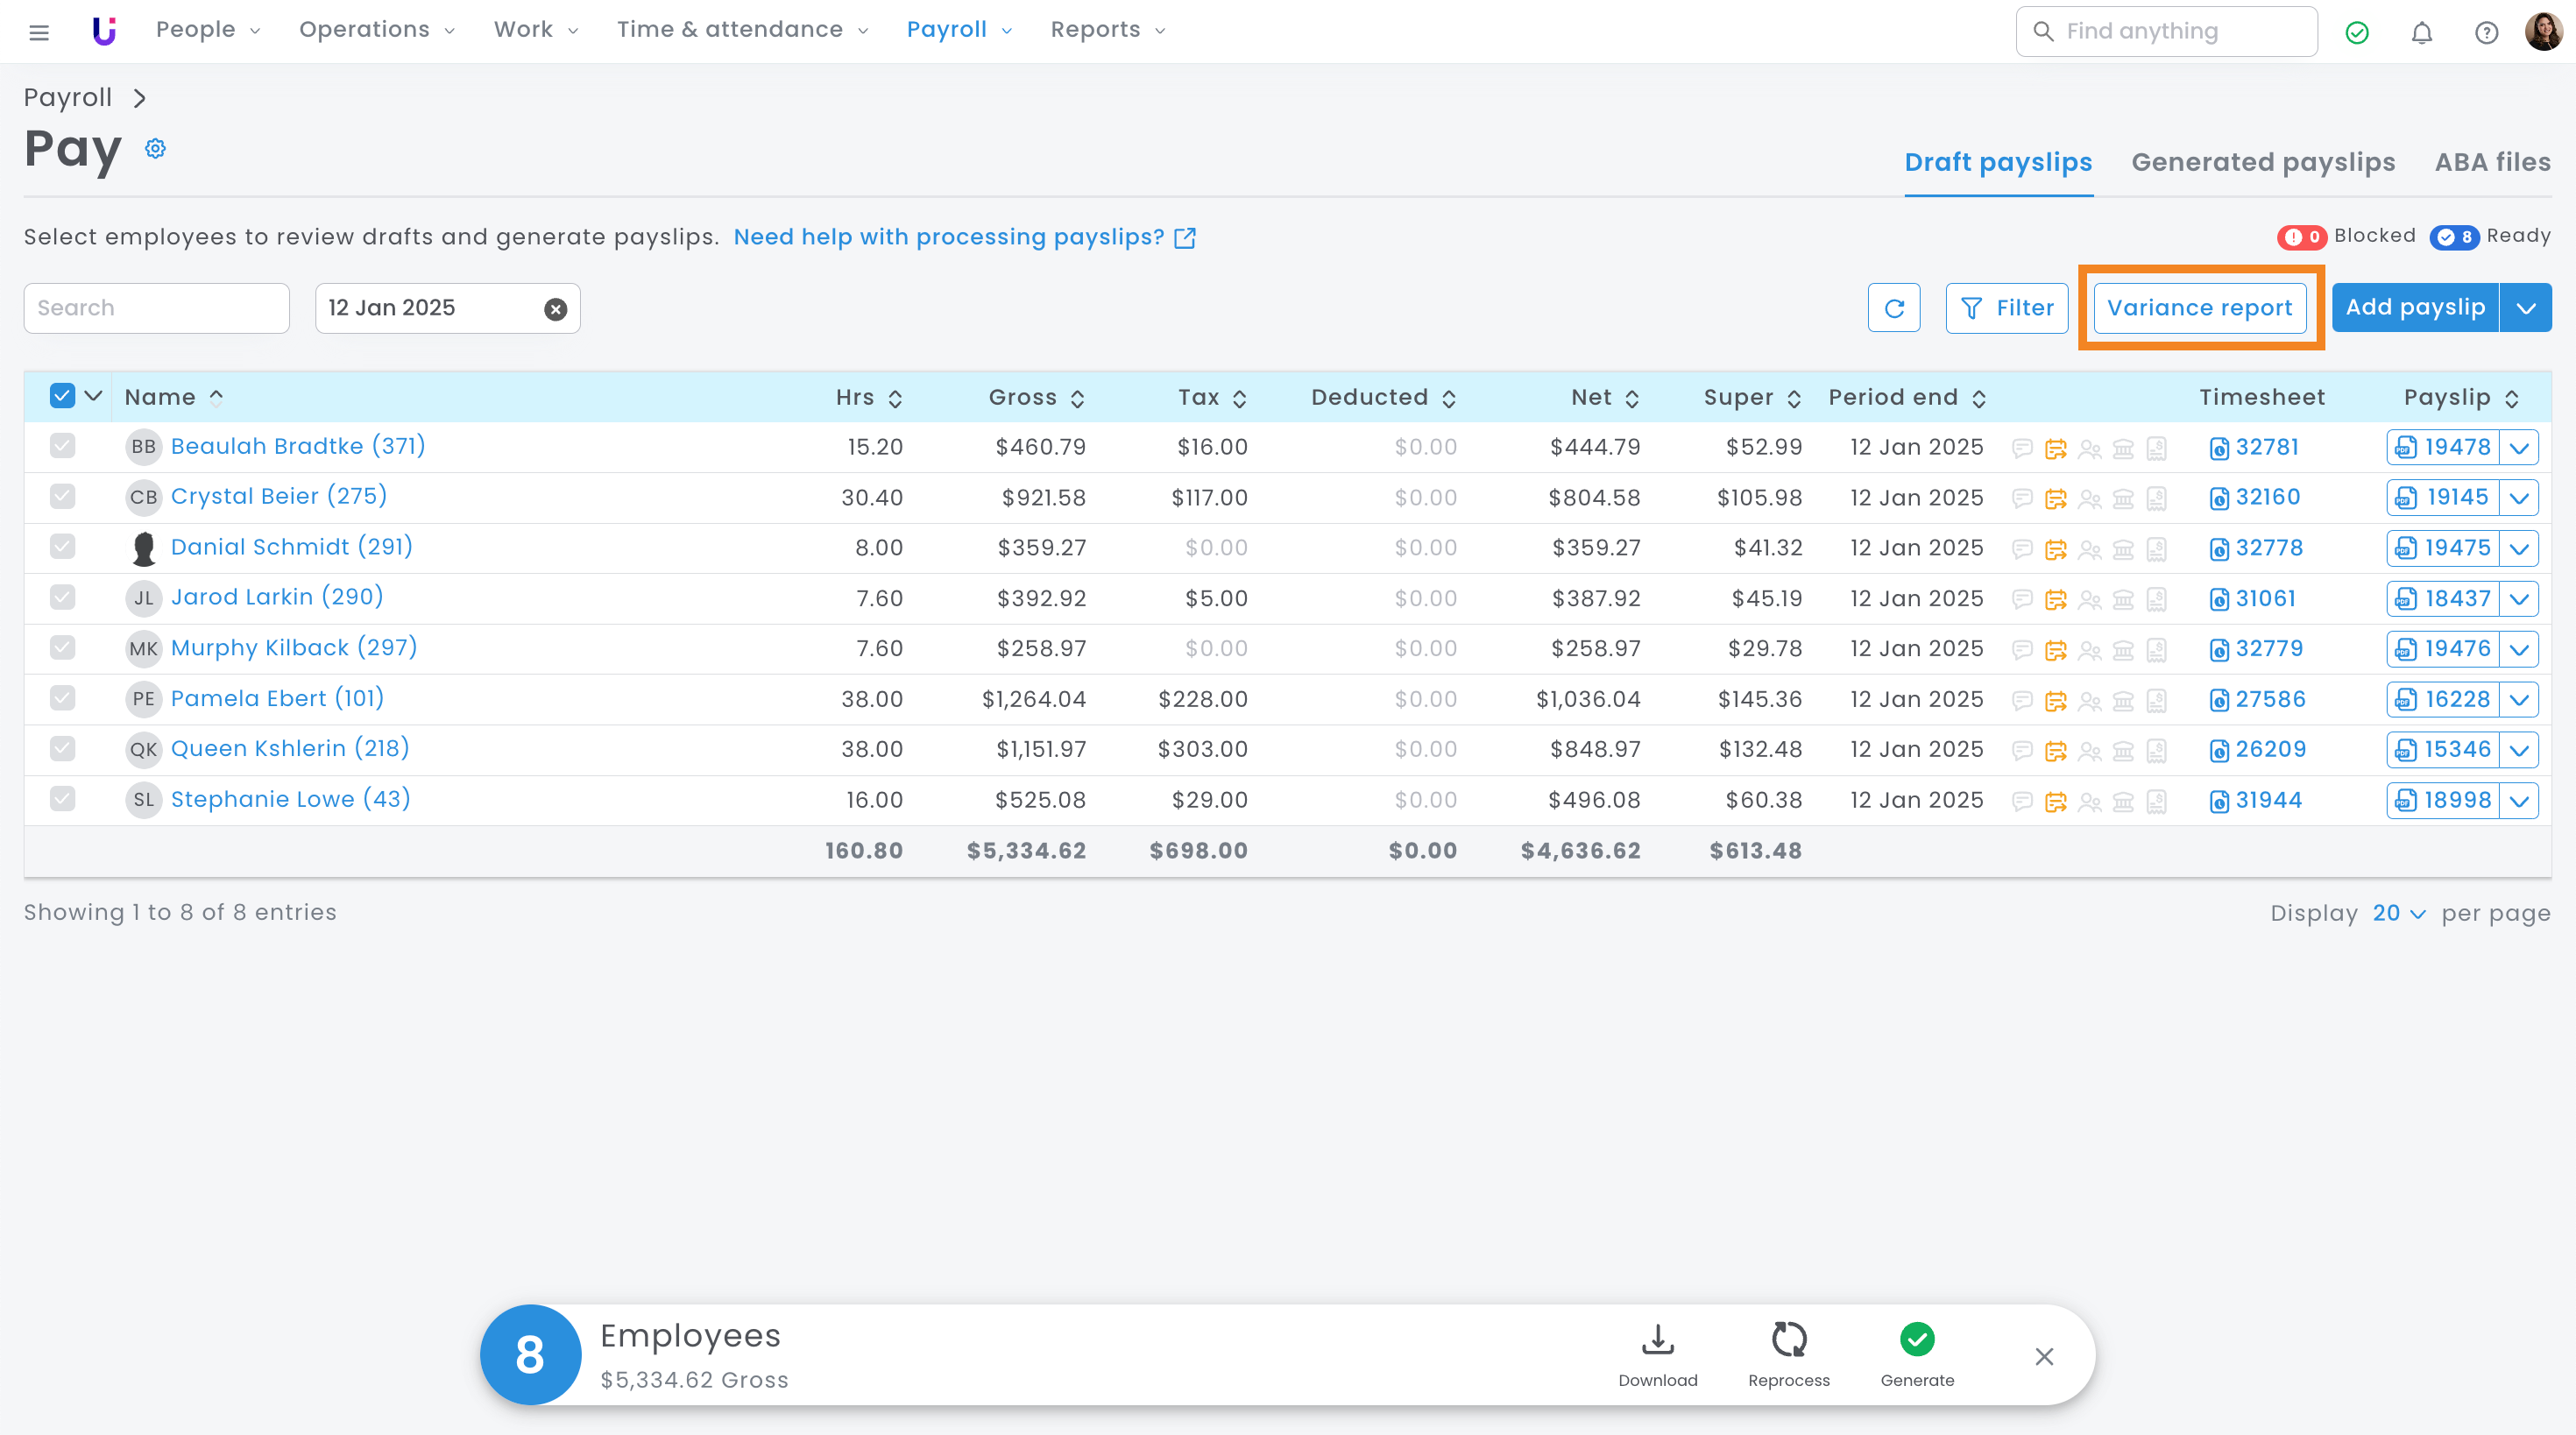2576x1435 pixels.
Task: Open the Reports menu
Action: click(x=1107, y=30)
